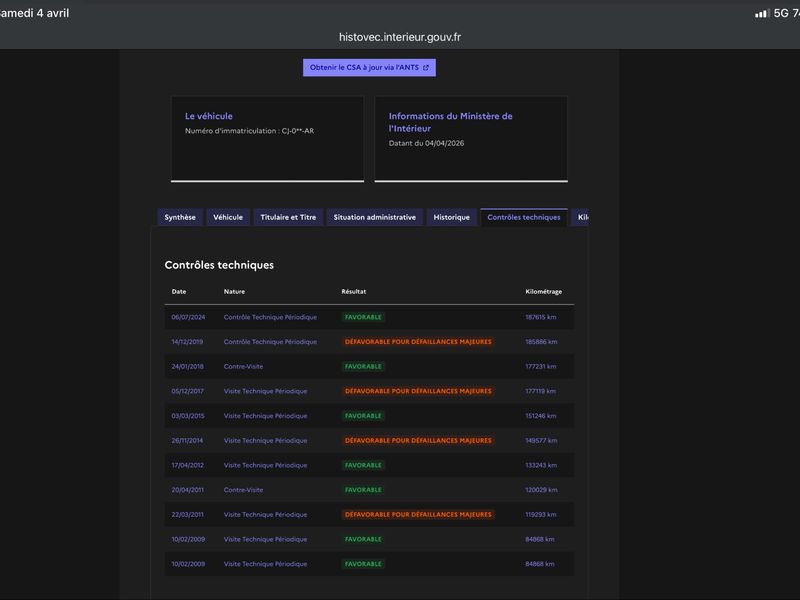Tap the histovec.interieur.gouv.fr address bar
Image resolution: width=800 pixels, height=600 pixels.
(400, 37)
